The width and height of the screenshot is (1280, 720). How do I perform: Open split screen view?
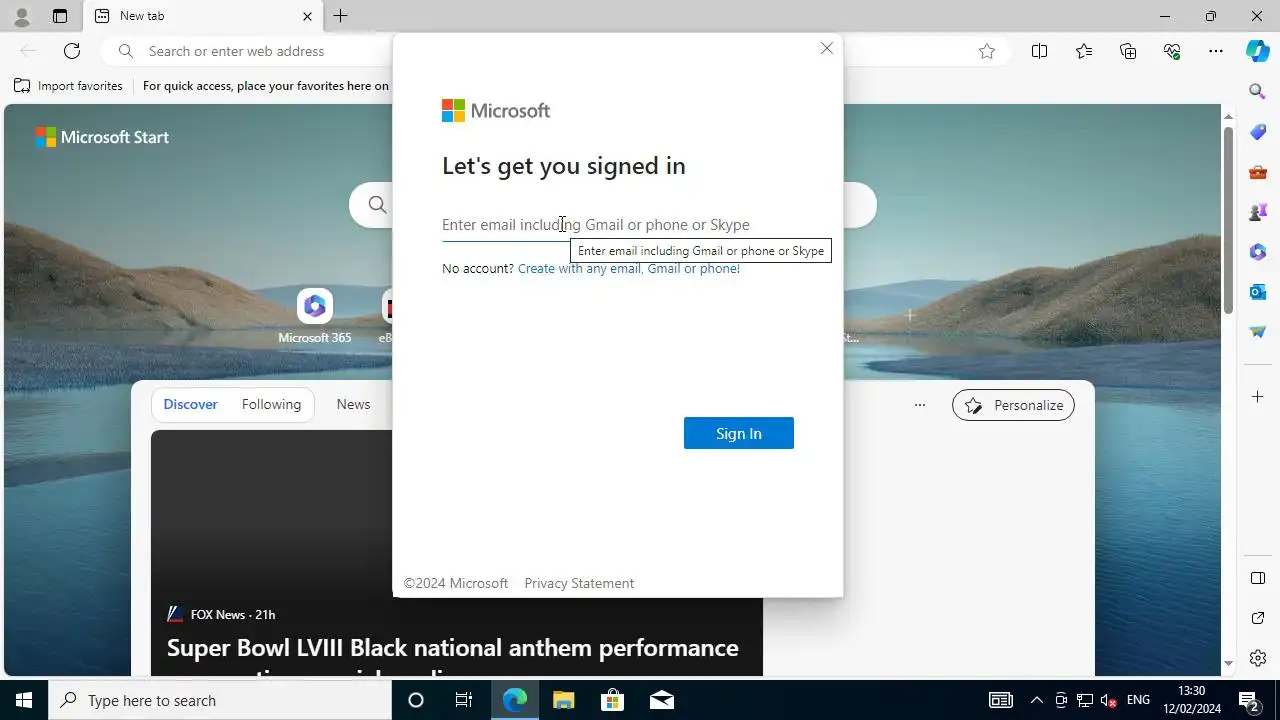point(1039,51)
